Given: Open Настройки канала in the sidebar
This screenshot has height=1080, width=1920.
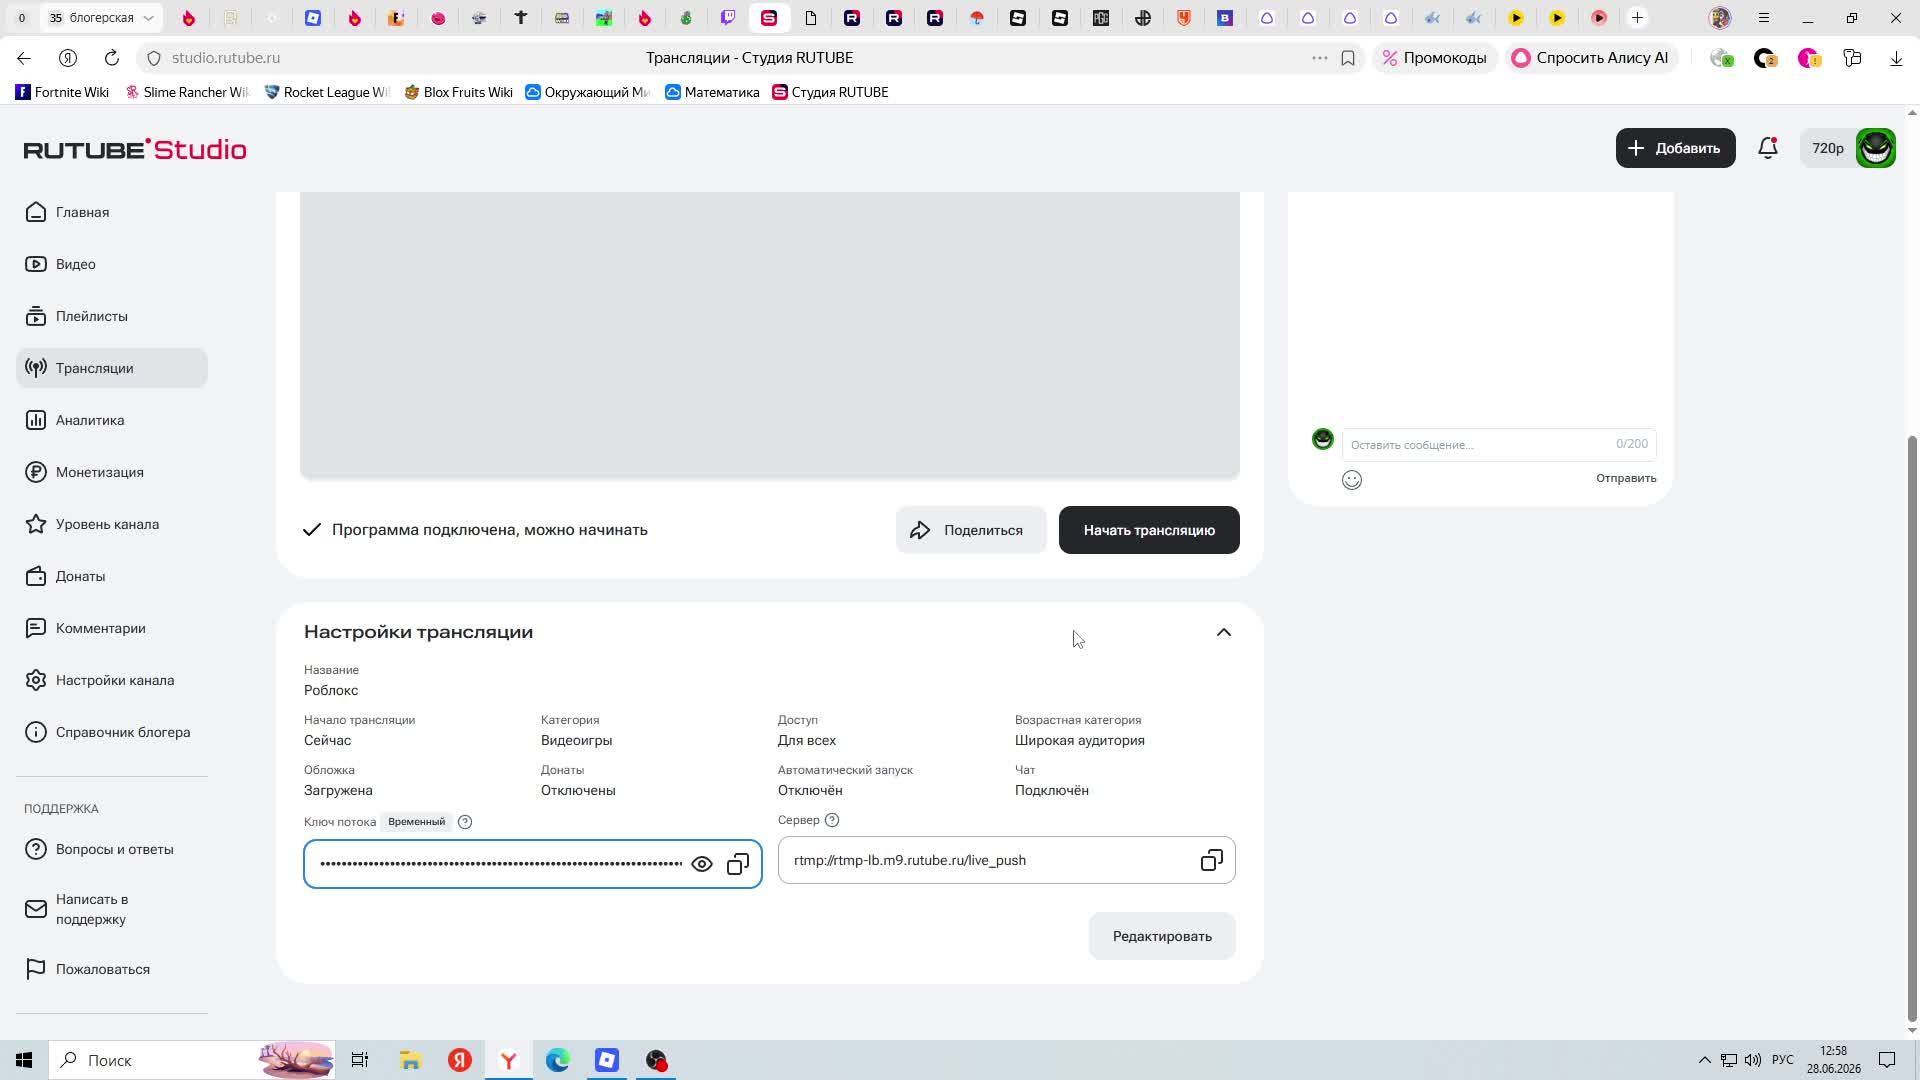Looking at the screenshot, I should click(x=112, y=680).
